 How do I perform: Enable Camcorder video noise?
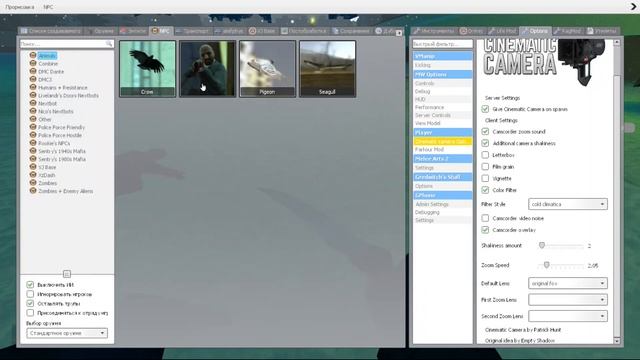pyautogui.click(x=485, y=218)
